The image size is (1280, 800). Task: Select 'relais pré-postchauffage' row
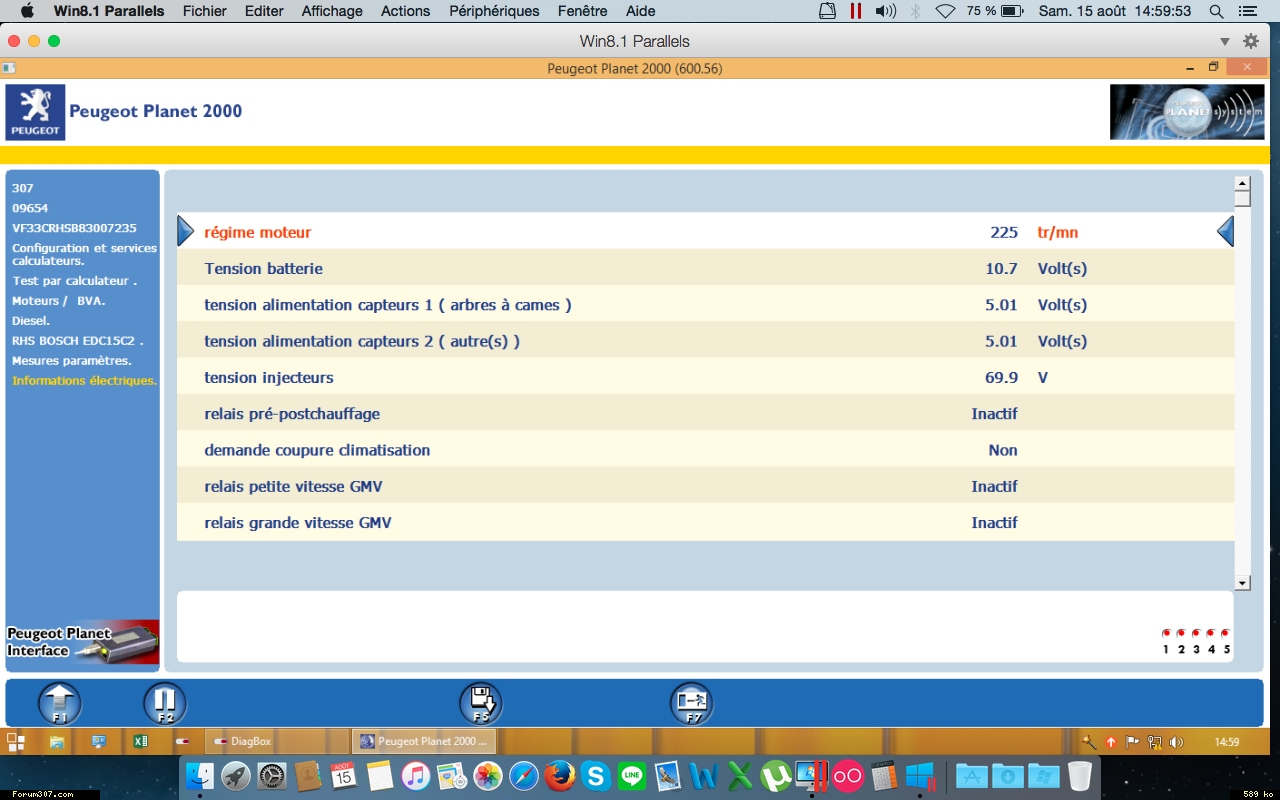705,413
